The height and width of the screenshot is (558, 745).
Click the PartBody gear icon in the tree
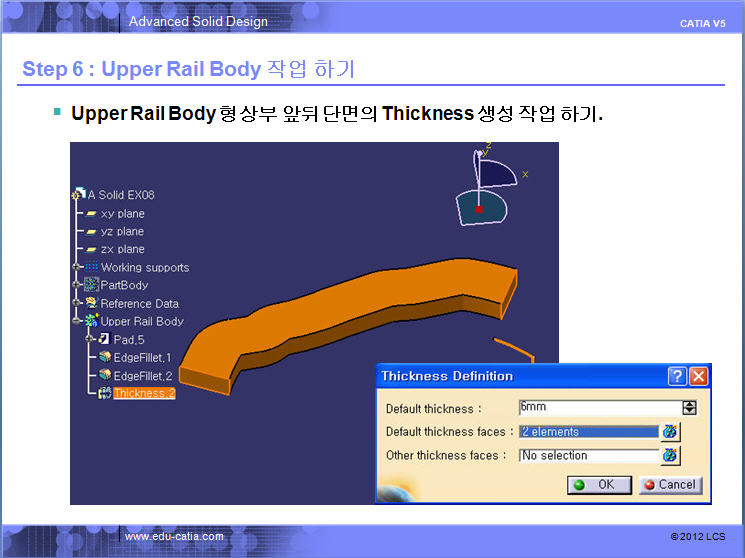(92, 285)
